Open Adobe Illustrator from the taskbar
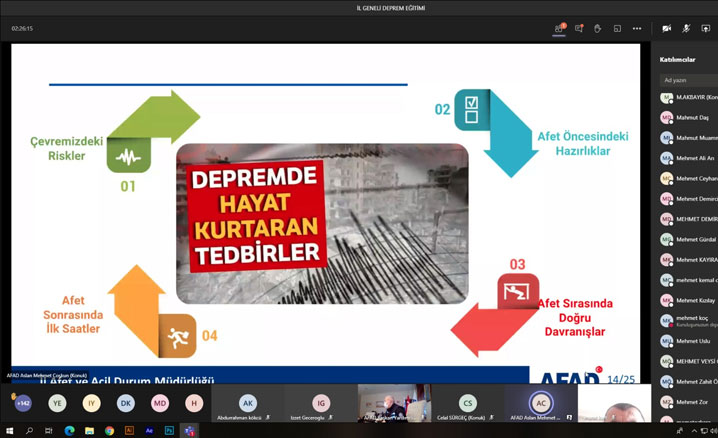Viewport: 718px width, 438px height. coord(129,431)
